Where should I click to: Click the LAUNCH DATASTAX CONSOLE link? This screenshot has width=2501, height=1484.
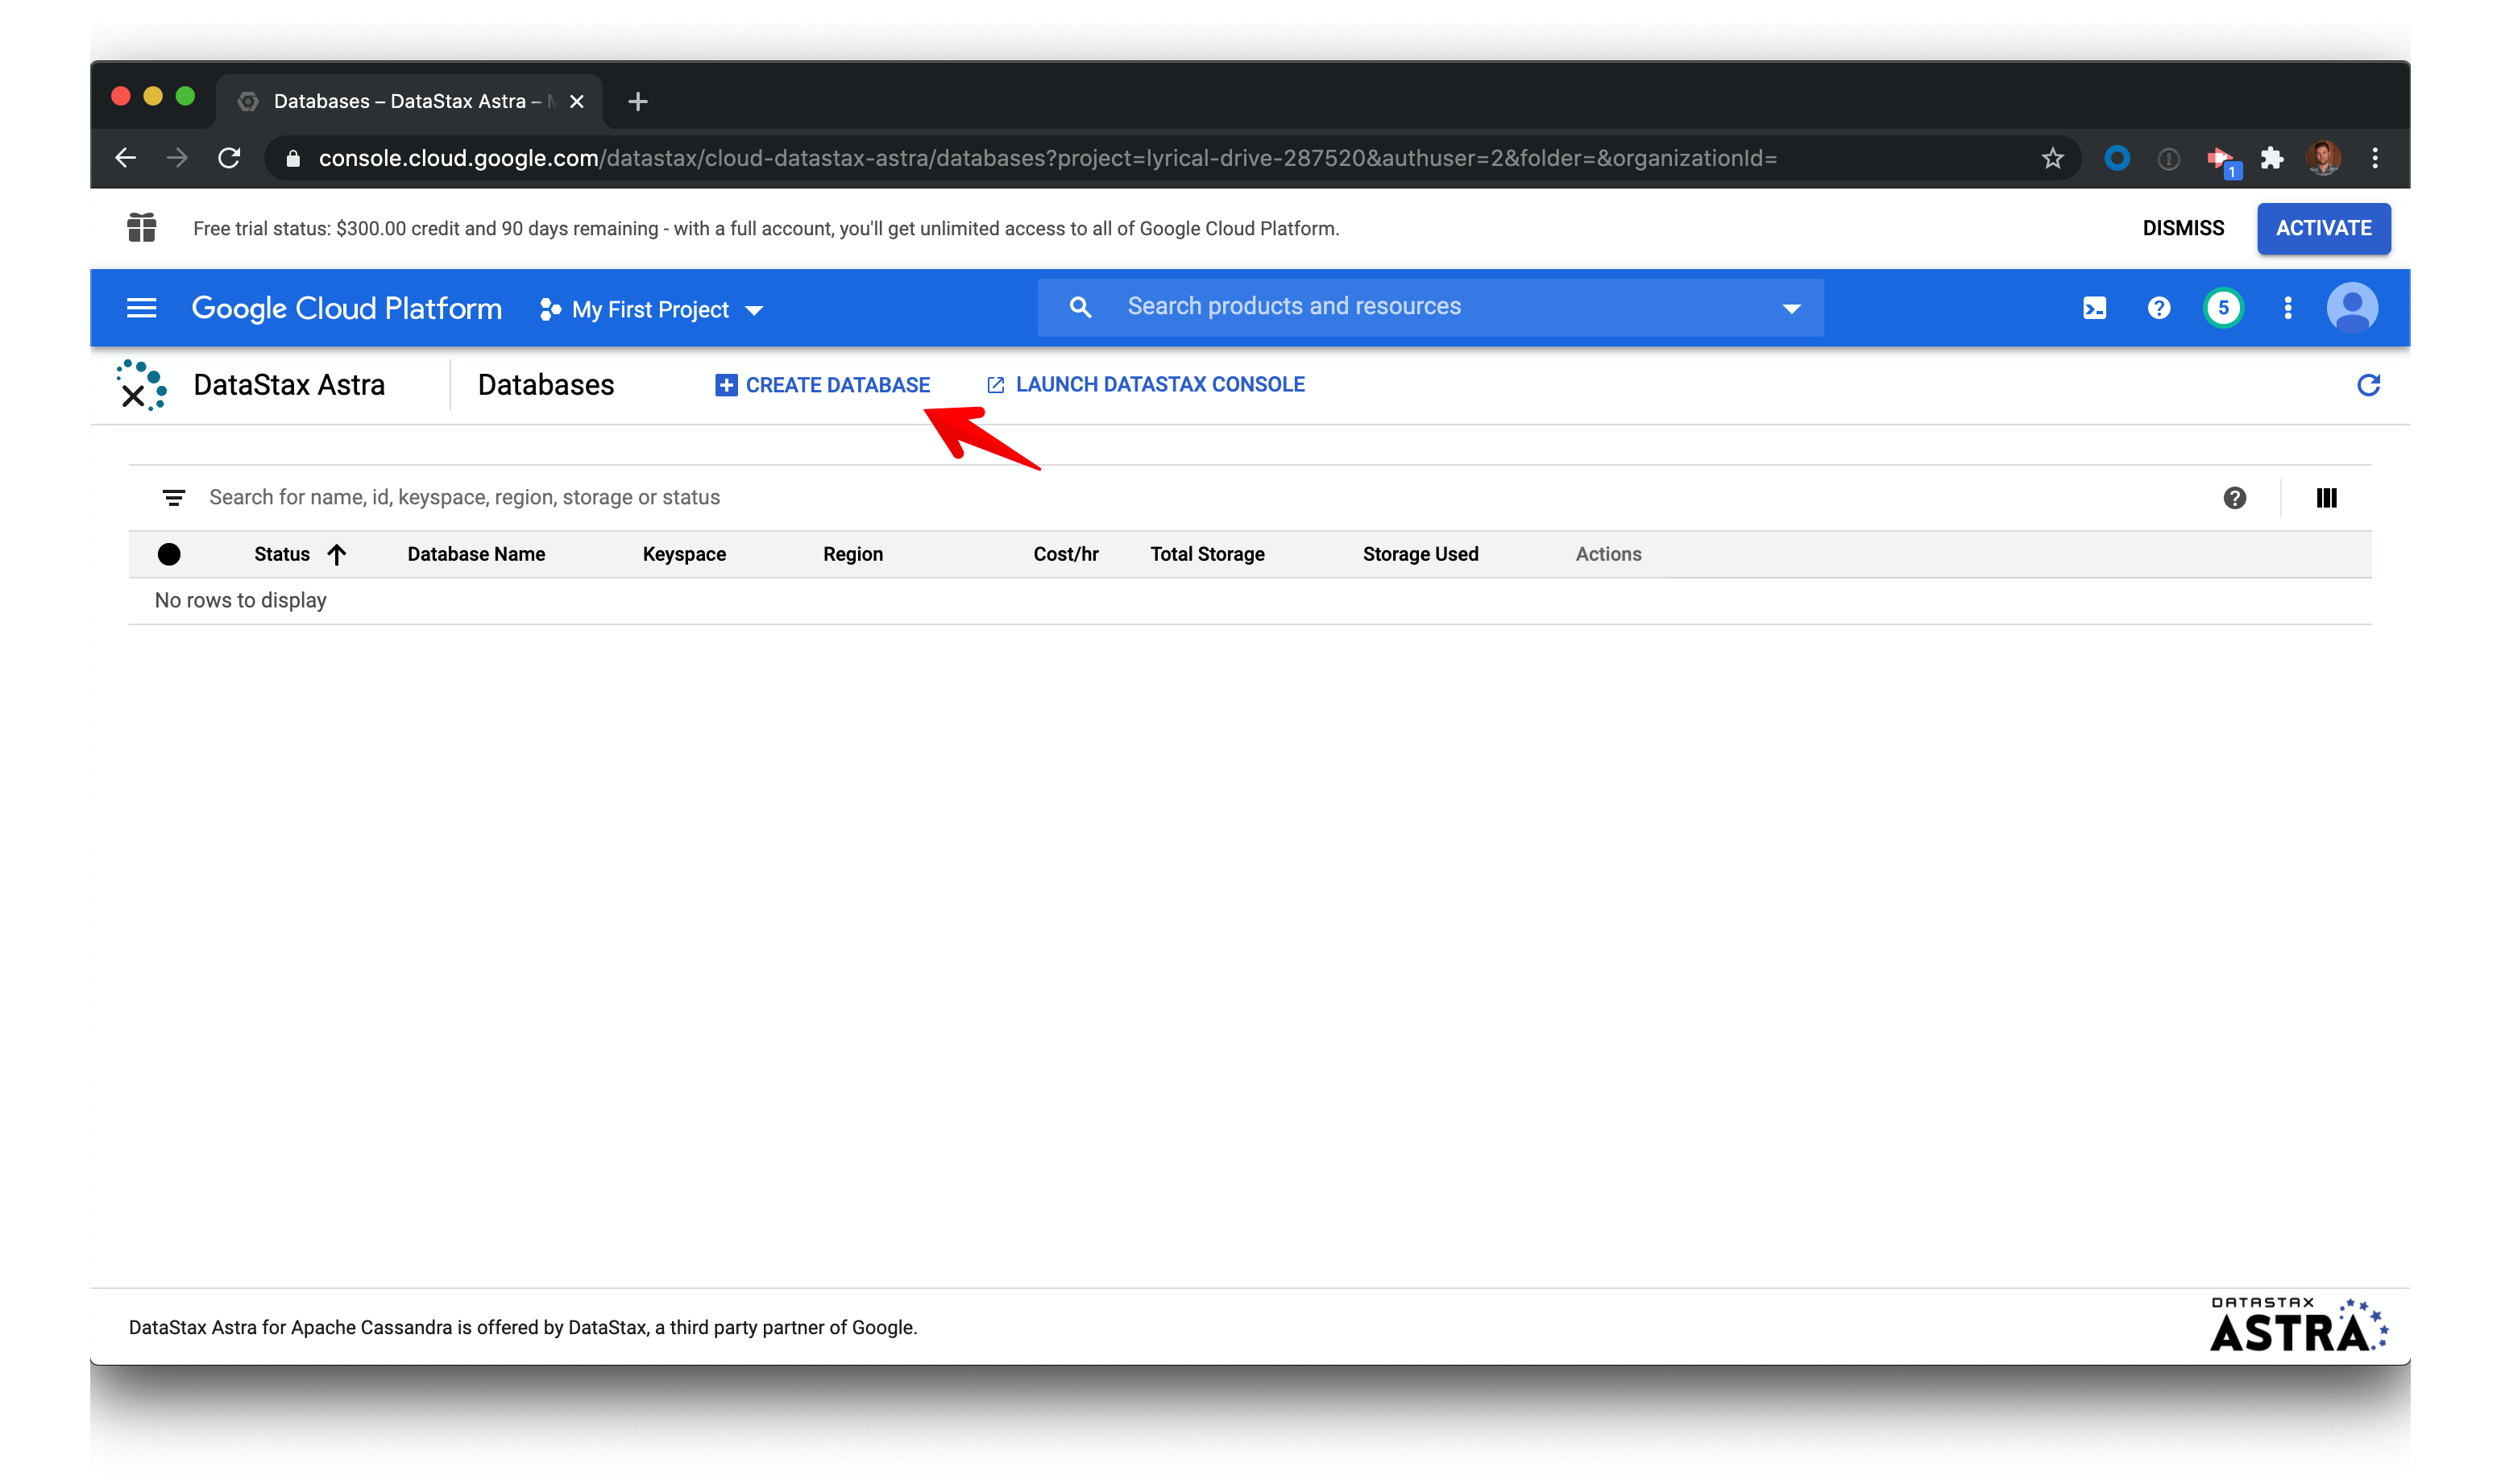click(x=1160, y=383)
